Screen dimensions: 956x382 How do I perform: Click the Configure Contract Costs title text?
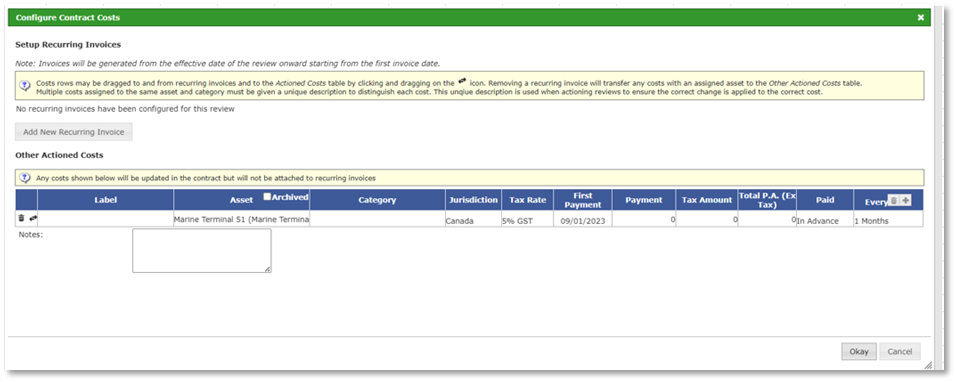click(x=68, y=18)
